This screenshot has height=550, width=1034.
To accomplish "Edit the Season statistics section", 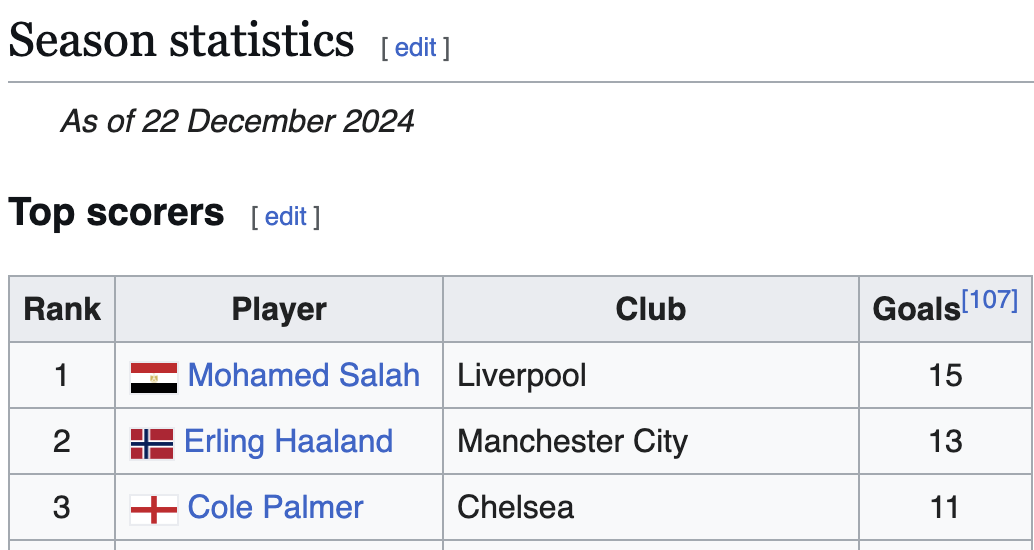I will click(x=415, y=47).
